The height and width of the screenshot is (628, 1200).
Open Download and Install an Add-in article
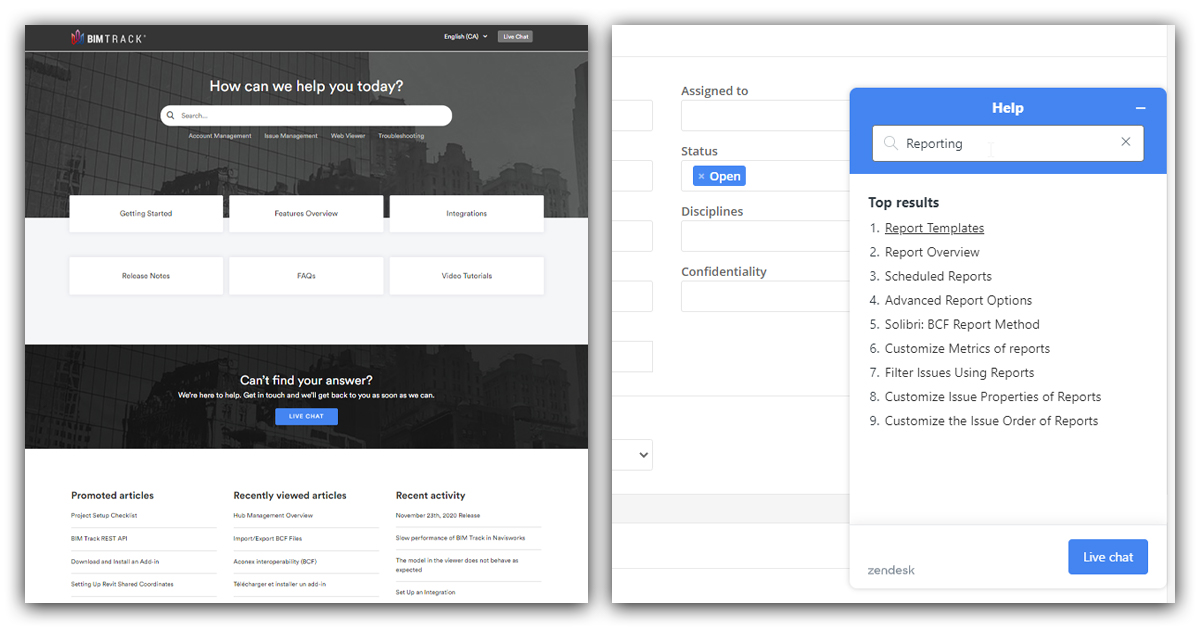pyautogui.click(x=115, y=561)
